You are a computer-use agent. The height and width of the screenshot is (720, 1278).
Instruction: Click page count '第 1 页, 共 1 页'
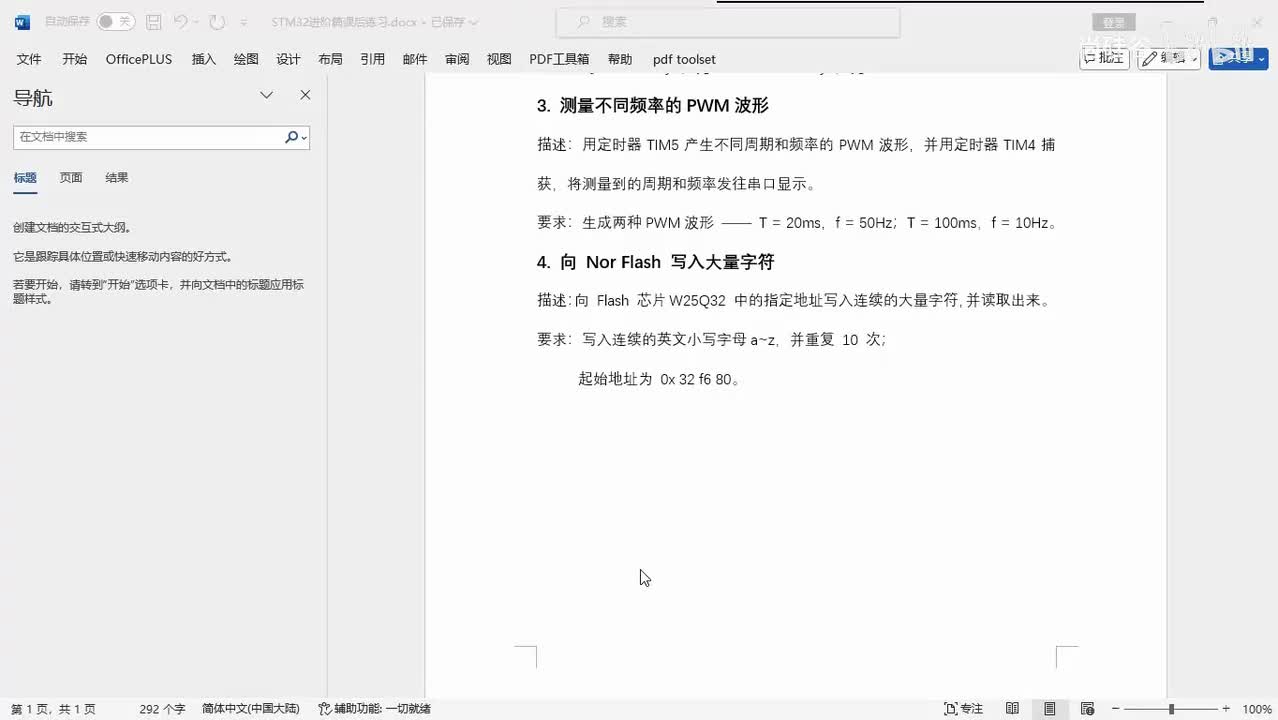tap(53, 709)
